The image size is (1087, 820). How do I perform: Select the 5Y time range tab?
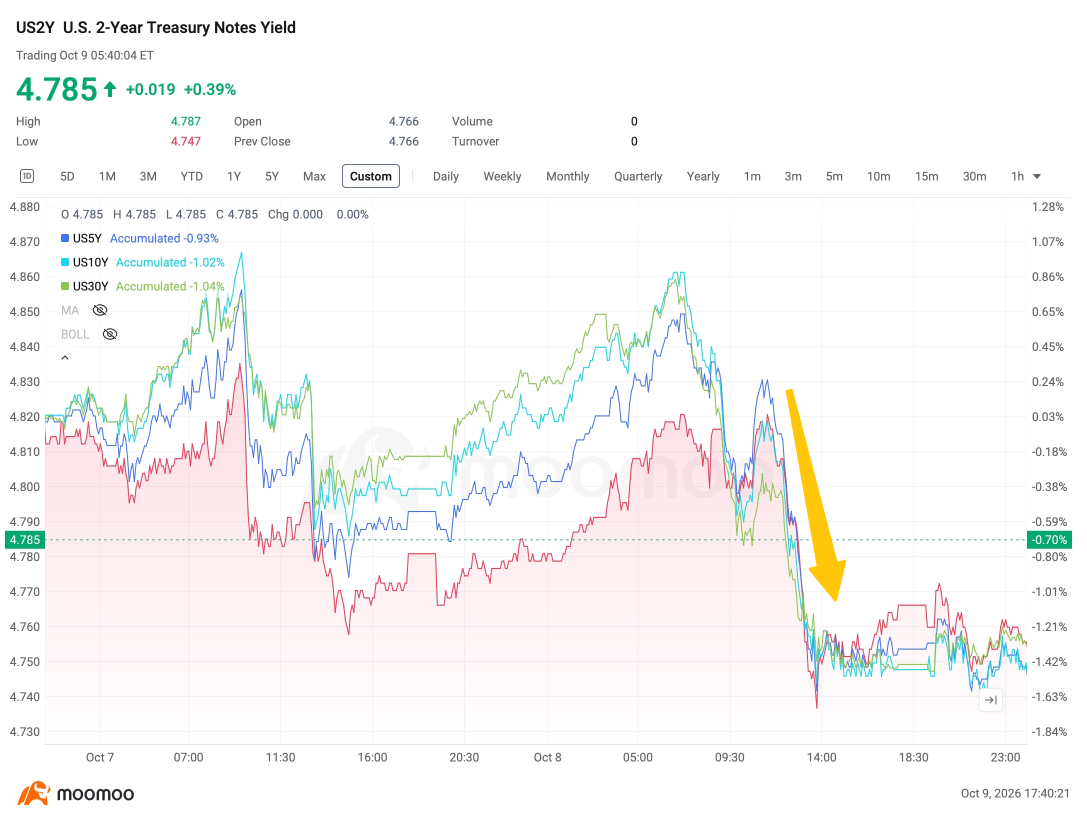tap(272, 176)
